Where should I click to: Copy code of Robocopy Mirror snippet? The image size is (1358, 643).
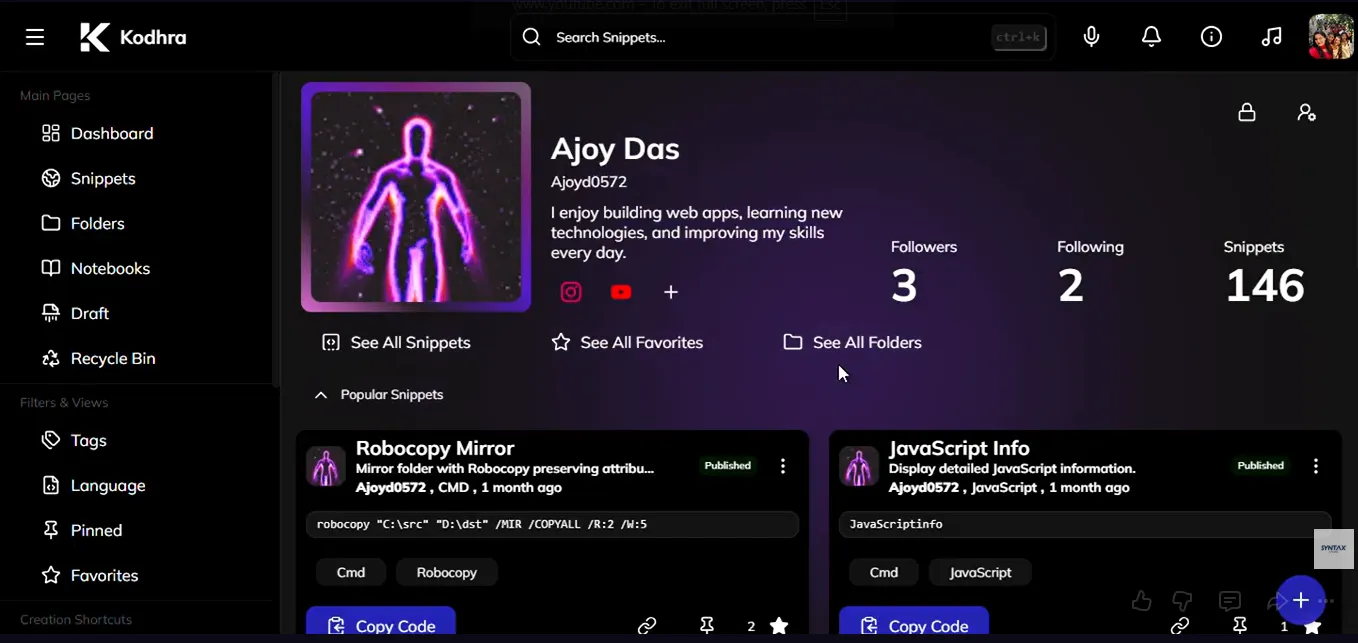381,625
